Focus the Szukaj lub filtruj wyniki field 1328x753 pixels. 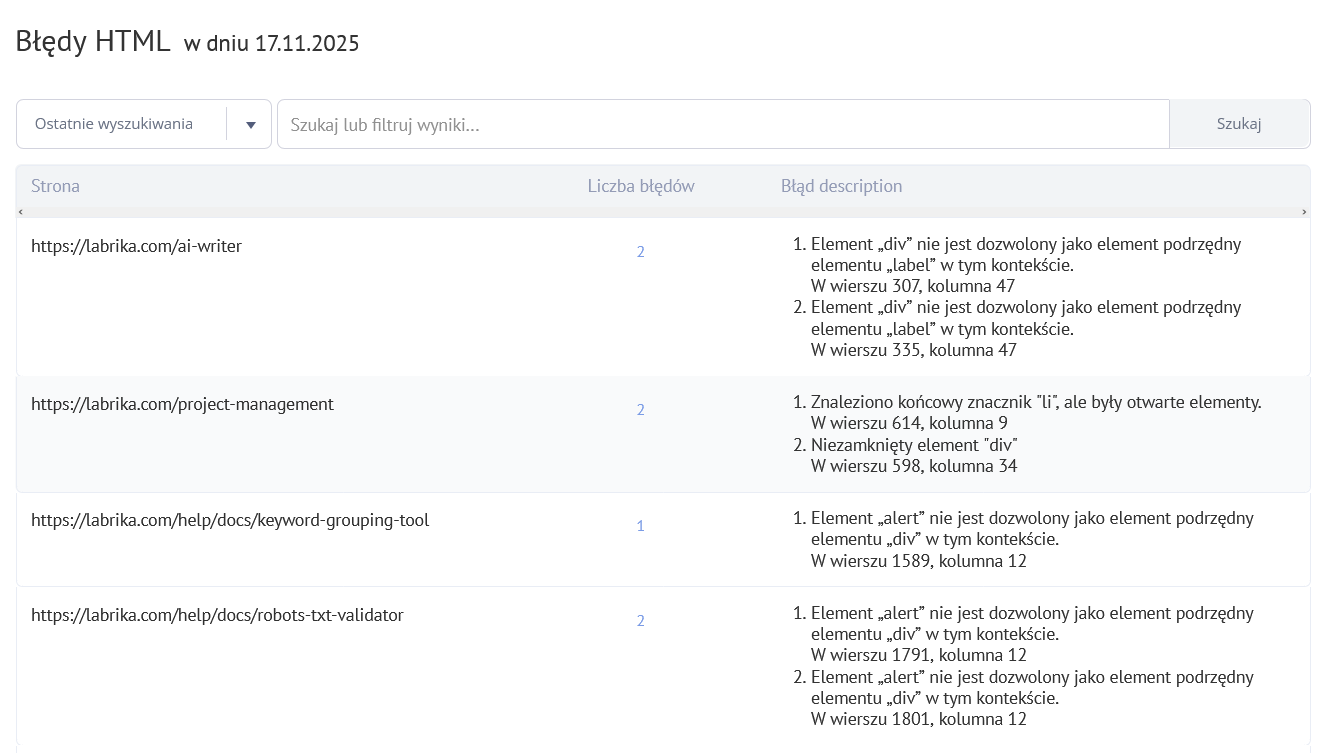click(x=722, y=124)
